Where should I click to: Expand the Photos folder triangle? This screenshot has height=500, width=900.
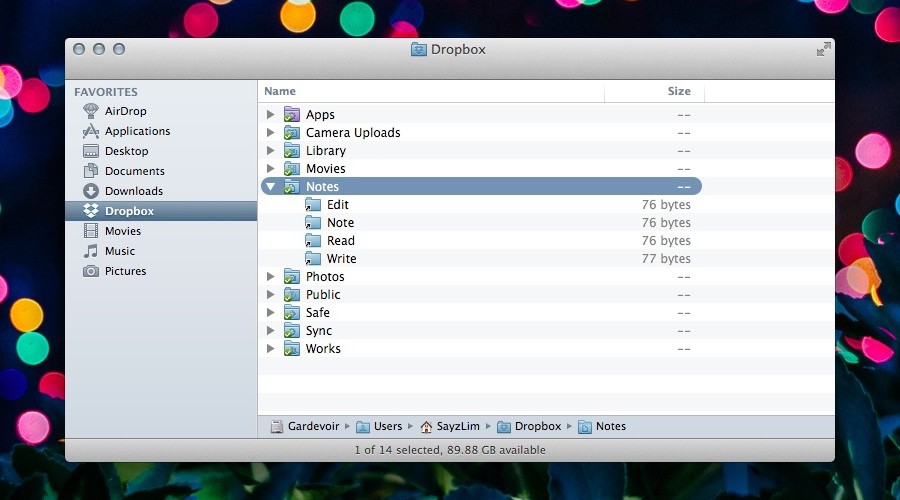tap(271, 277)
